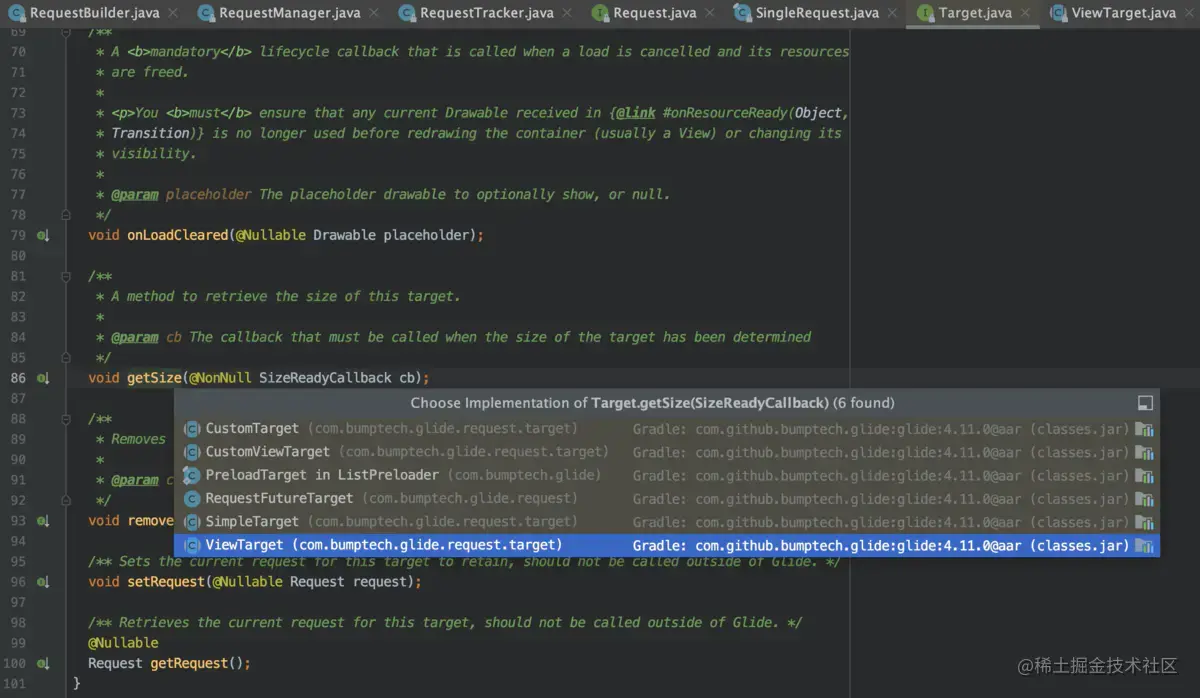Click the class icon beside ViewTarget in popup
The width and height of the screenshot is (1200, 698).
click(192, 545)
